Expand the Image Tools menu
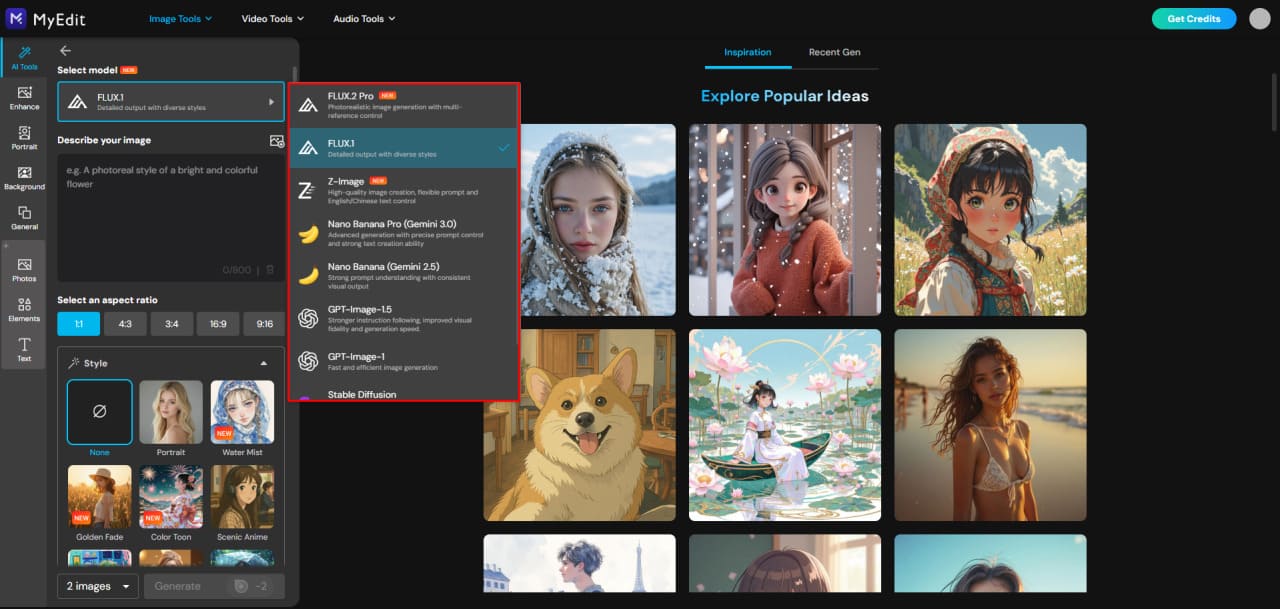Viewport: 1280px width, 609px height. click(180, 19)
